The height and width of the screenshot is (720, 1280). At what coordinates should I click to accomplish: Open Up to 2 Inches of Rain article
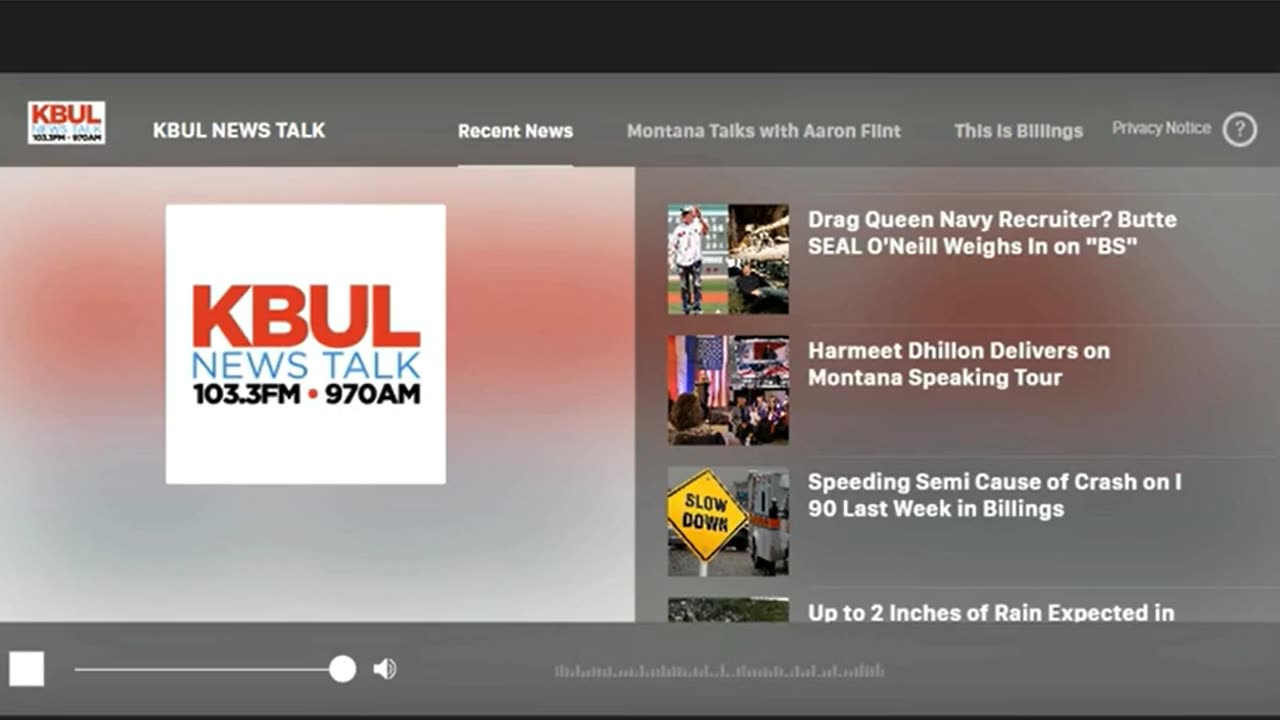pyautogui.click(x=991, y=612)
